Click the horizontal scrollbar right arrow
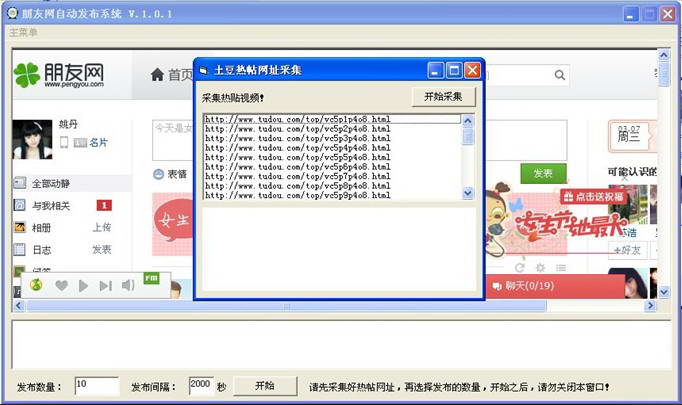Image resolution: width=682 pixels, height=405 pixels. click(x=650, y=306)
